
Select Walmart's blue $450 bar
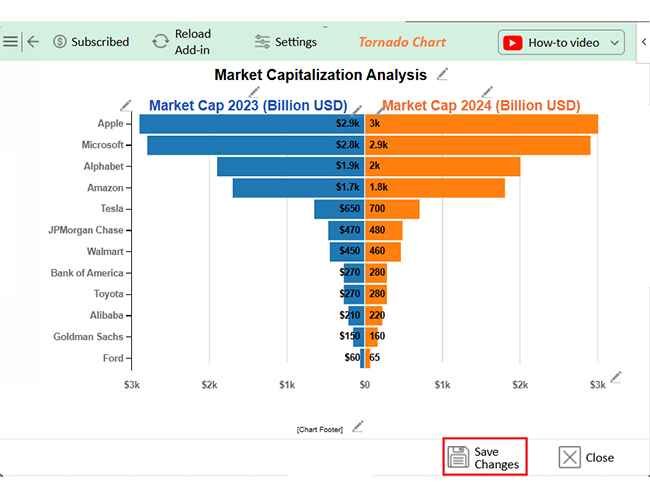[x=347, y=252]
